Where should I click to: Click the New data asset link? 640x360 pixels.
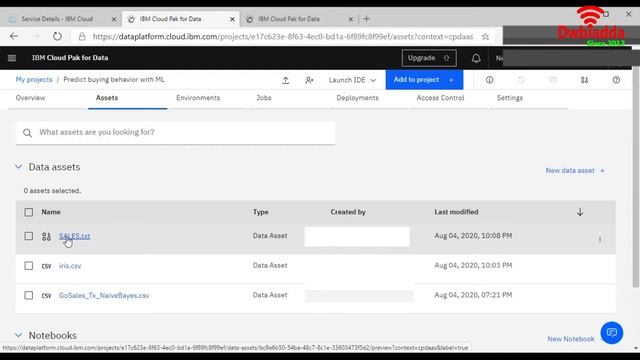pos(575,171)
